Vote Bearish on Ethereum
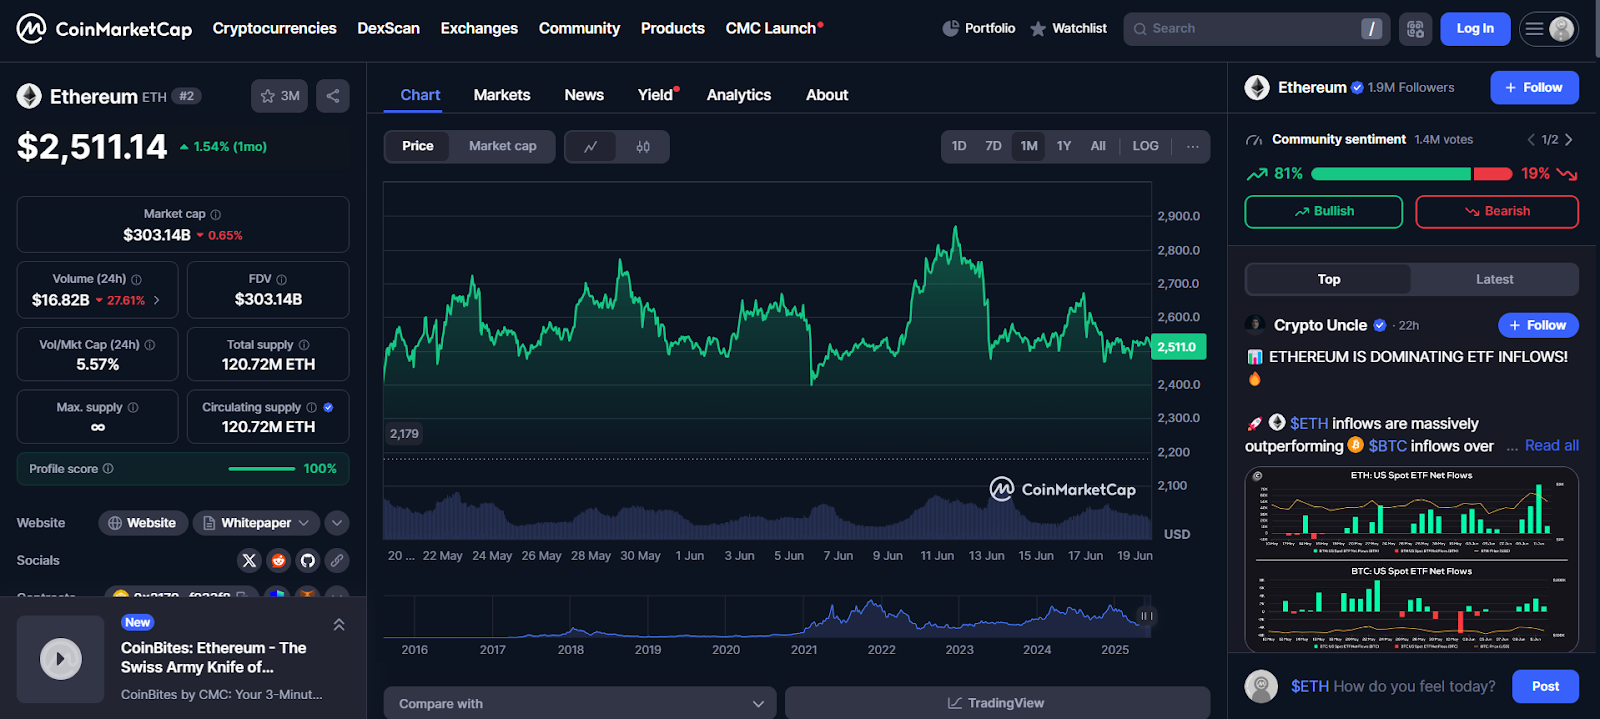The height and width of the screenshot is (719, 1600). tap(1497, 212)
